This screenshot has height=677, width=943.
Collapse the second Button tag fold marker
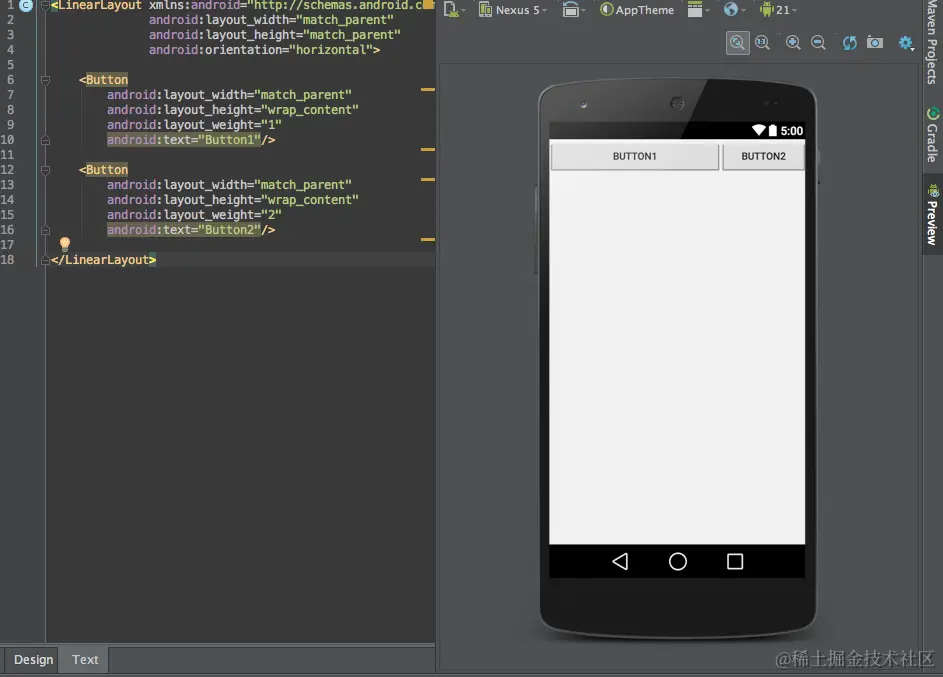(x=45, y=170)
